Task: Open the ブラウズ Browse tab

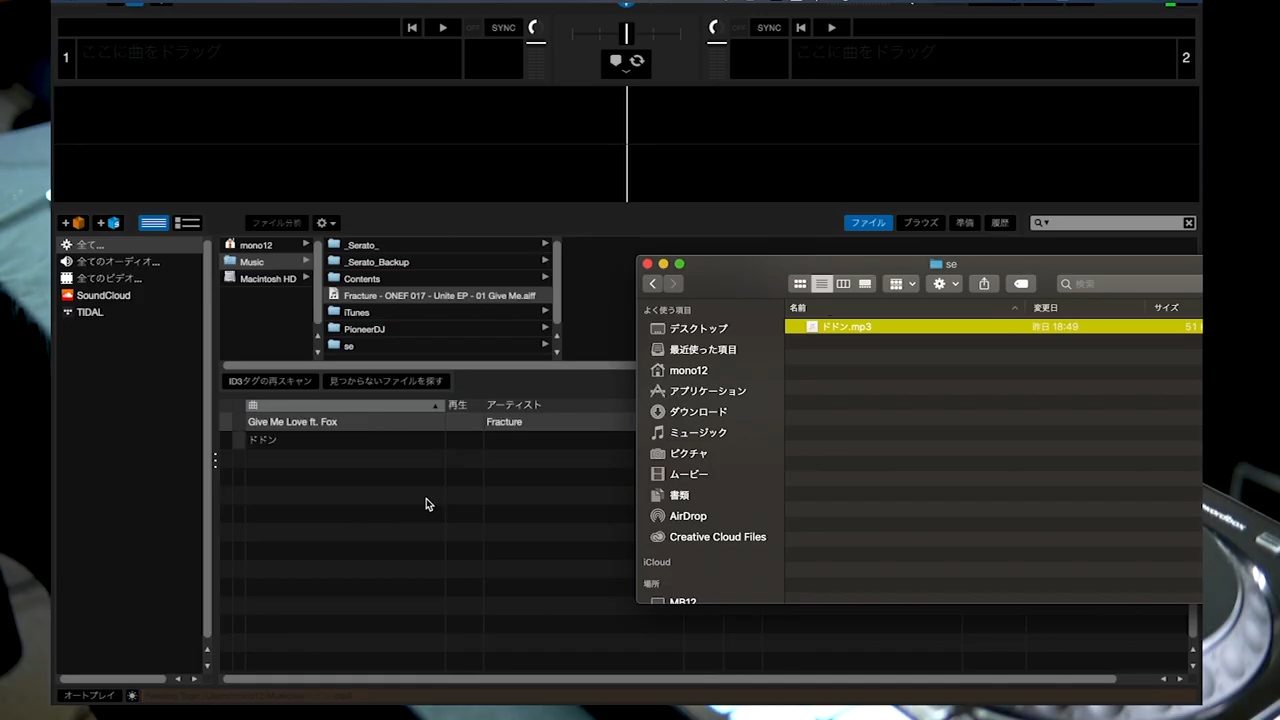Action: click(921, 223)
